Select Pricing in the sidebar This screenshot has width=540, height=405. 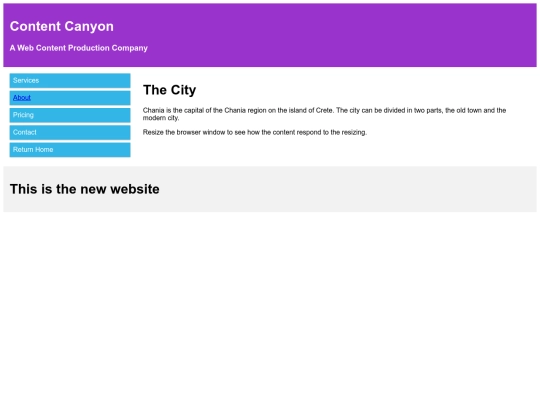pyautogui.click(x=70, y=115)
